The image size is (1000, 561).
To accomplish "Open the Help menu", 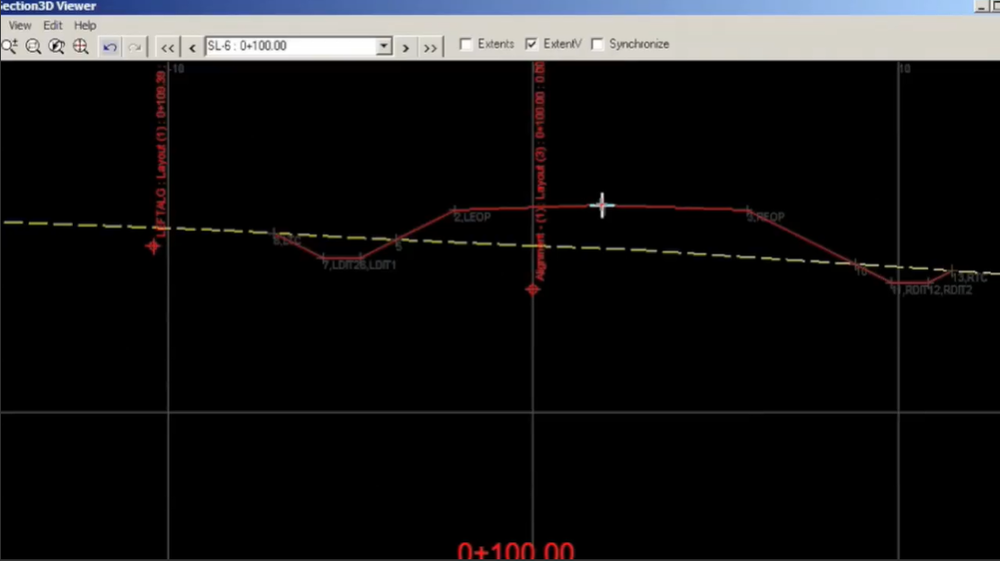I will click(85, 26).
